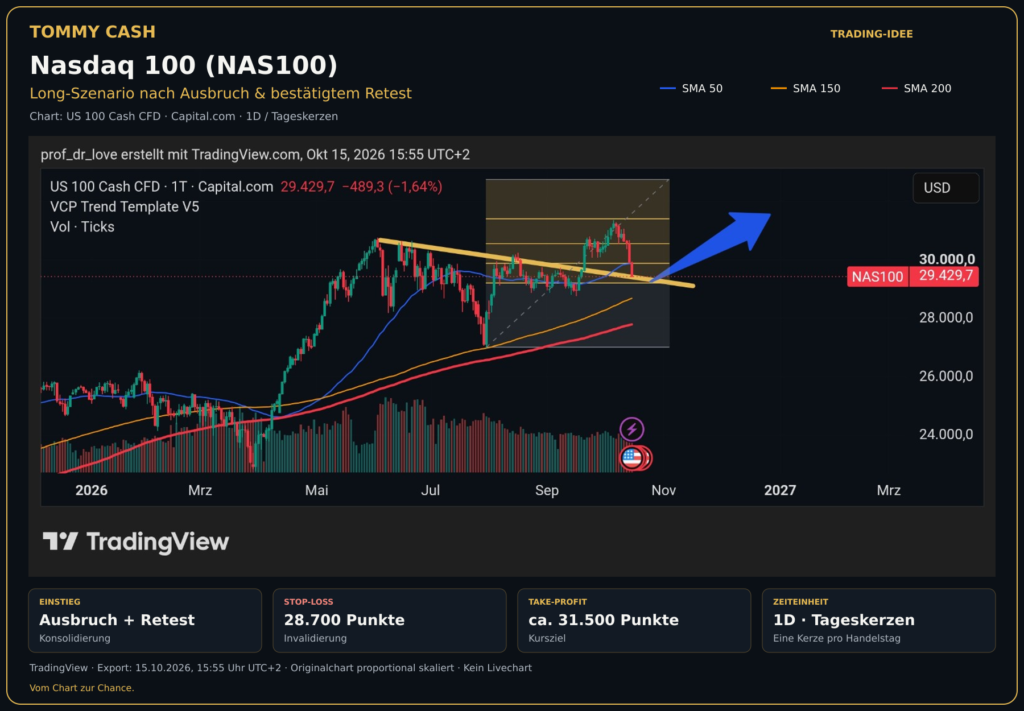Screen dimensions: 1024x711
Task: Click the Nov time axis label
Action: tap(663, 490)
